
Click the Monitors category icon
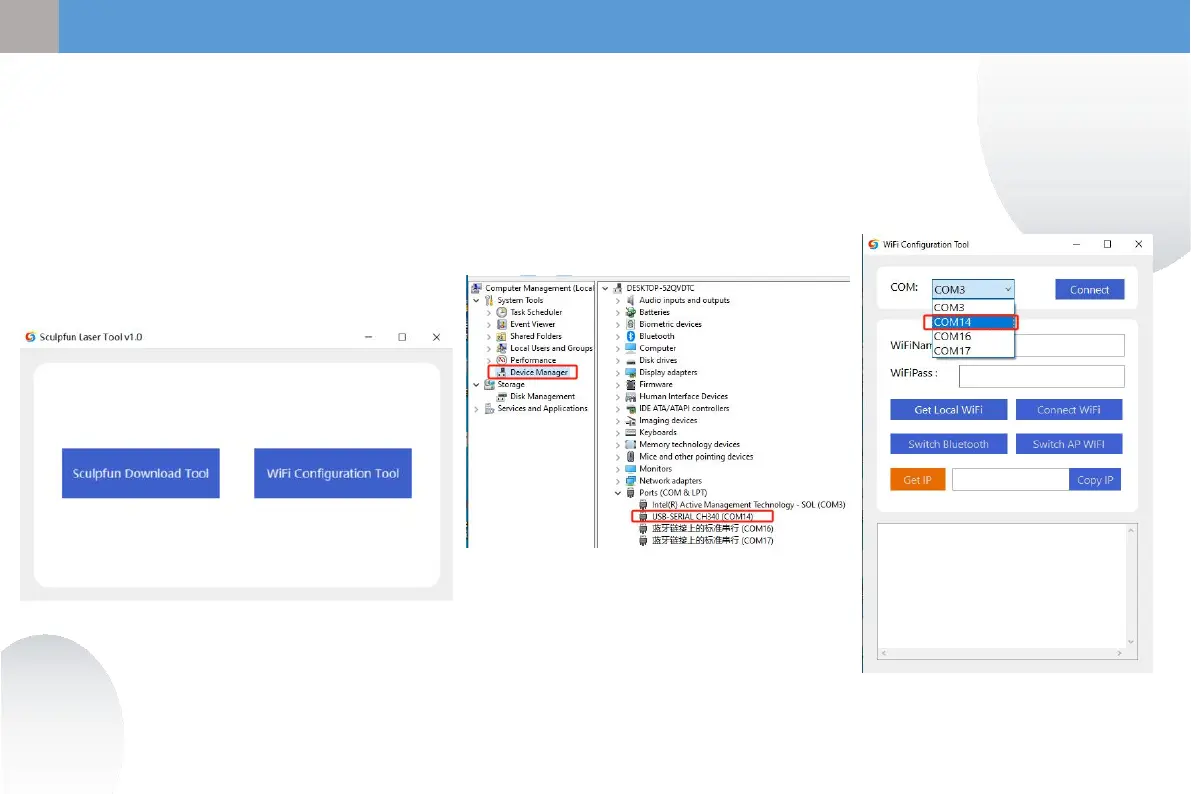[630, 469]
